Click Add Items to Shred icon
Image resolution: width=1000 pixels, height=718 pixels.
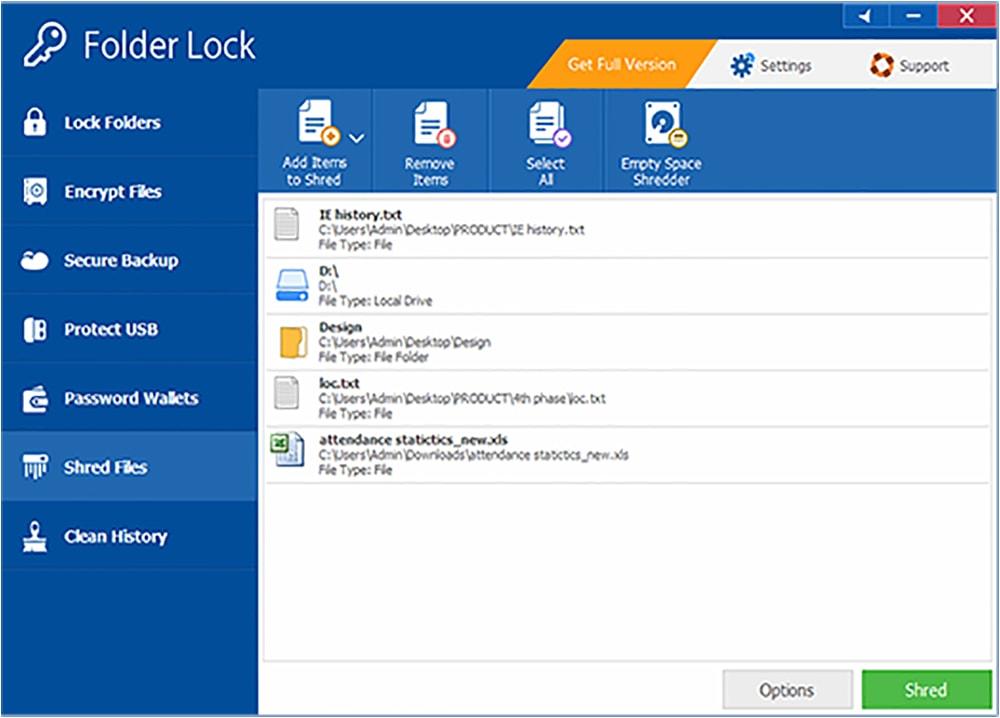point(320,122)
